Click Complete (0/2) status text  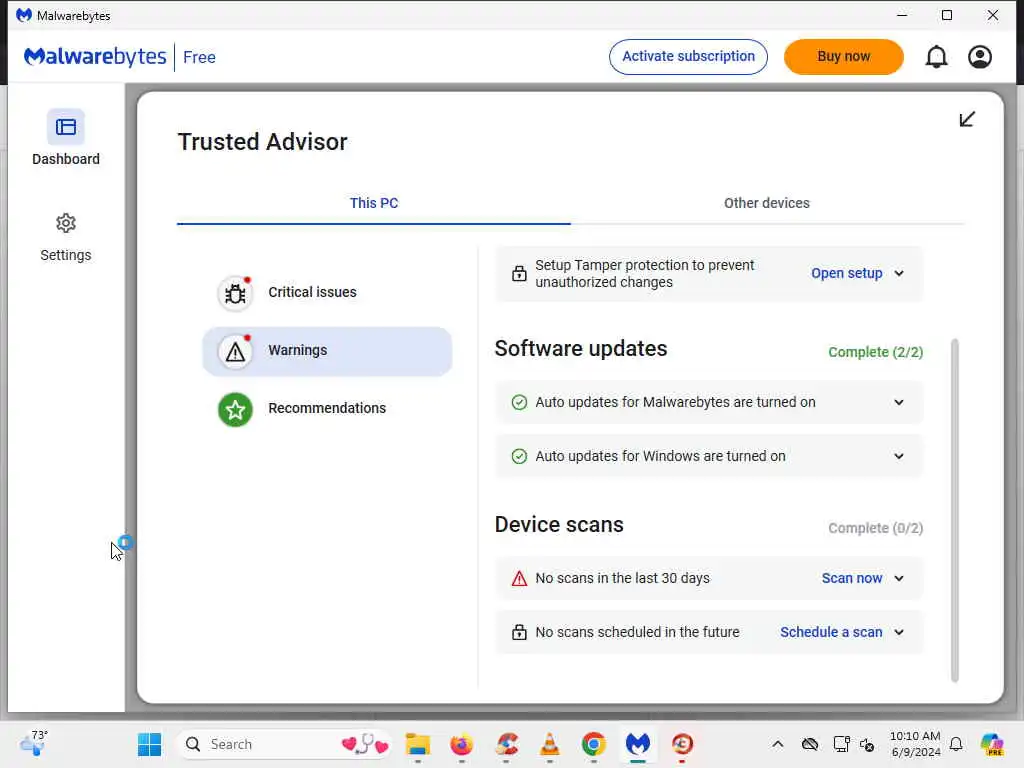pyautogui.click(x=875, y=528)
